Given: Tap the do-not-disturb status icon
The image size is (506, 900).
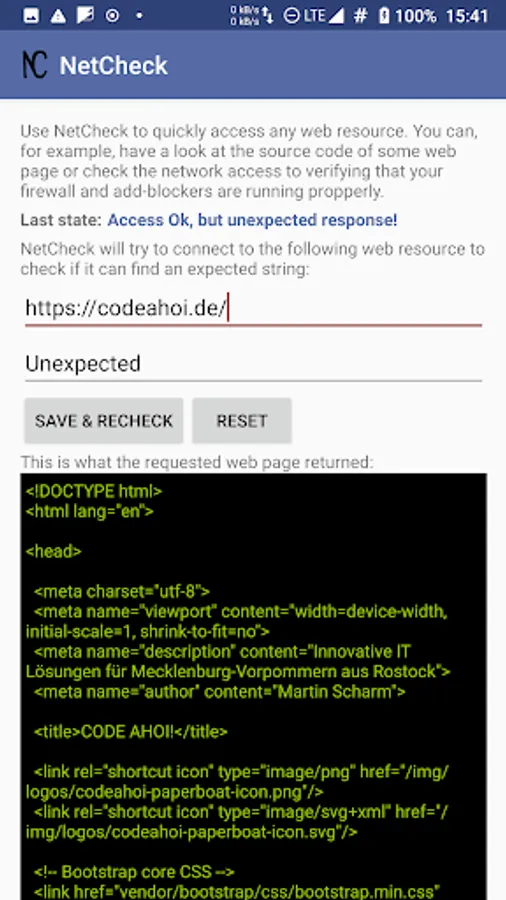Looking at the screenshot, I should point(292,16).
